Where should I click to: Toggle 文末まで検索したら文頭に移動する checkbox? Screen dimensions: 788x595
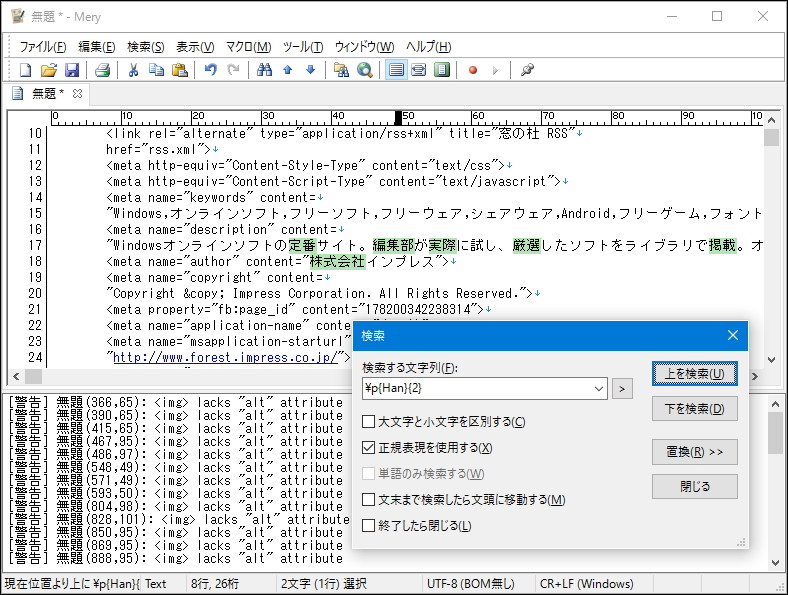tap(368, 500)
